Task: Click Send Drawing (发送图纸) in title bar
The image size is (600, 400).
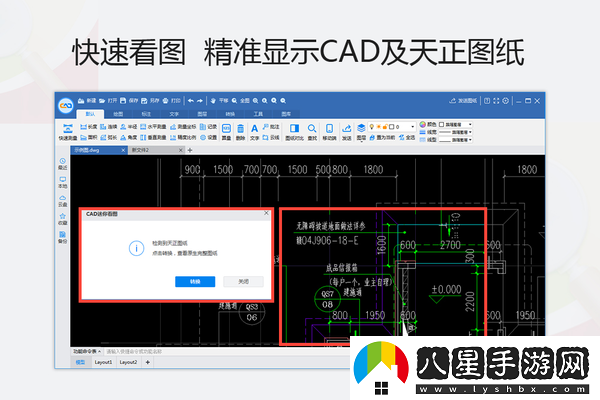Action: pyautogui.click(x=463, y=101)
